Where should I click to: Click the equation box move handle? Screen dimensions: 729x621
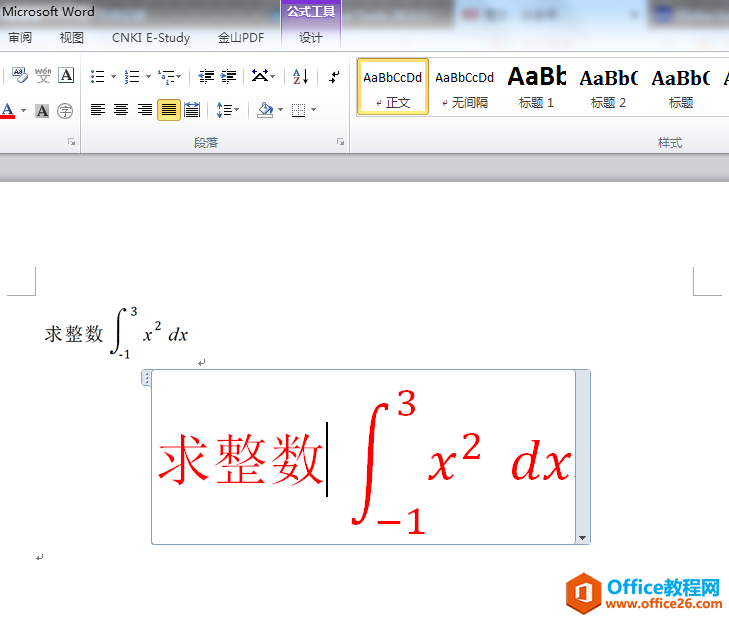pos(146,378)
